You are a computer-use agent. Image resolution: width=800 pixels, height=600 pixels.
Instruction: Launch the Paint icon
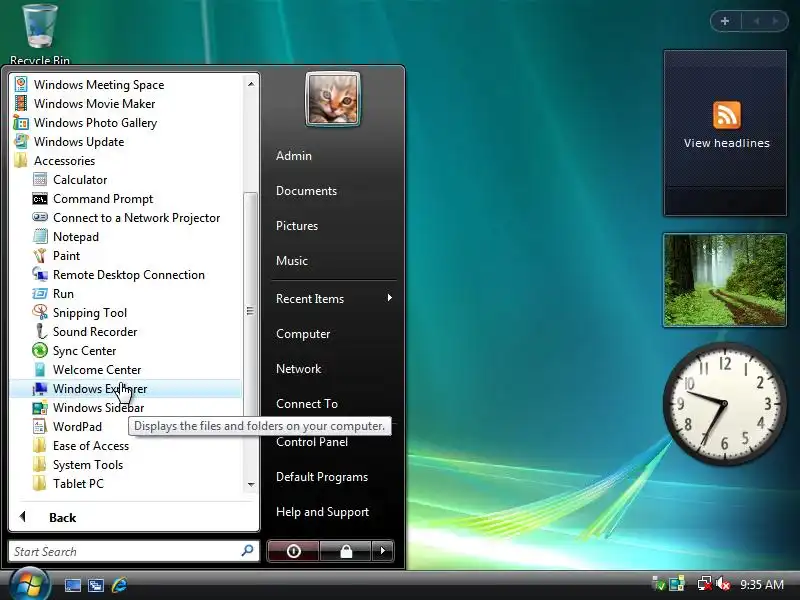[40, 255]
